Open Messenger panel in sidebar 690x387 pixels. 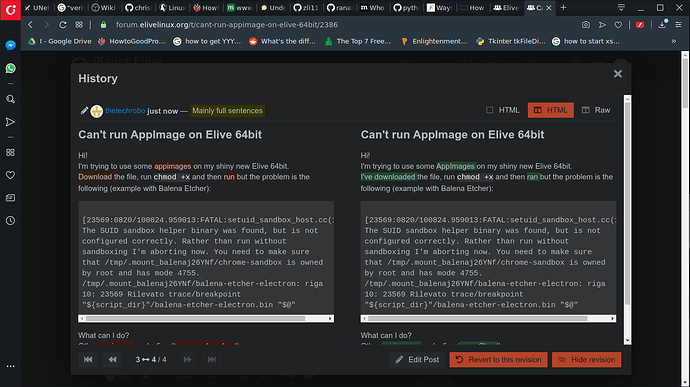click(x=11, y=45)
